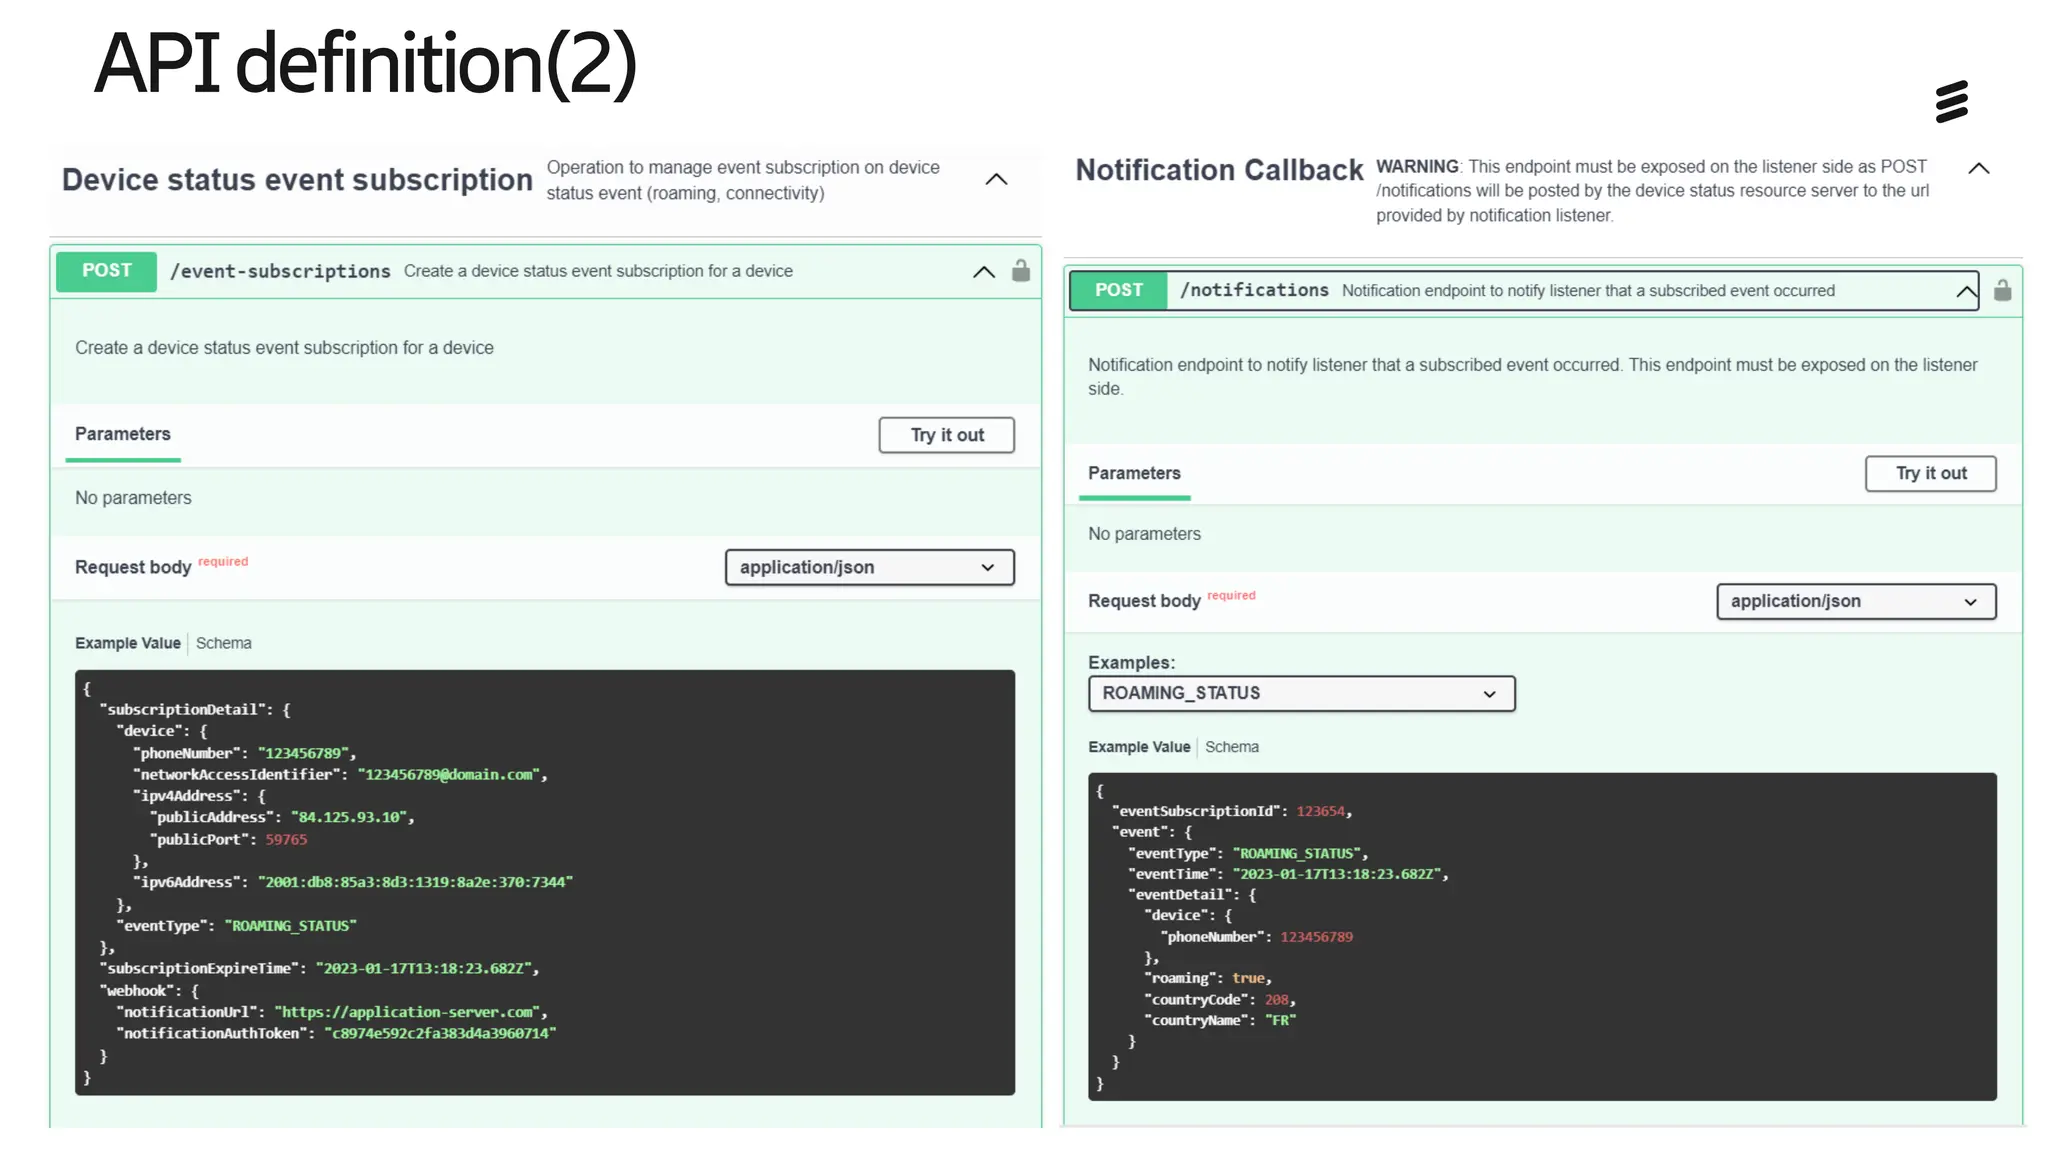Click the lock icon beside /notifications
This screenshot has height=1152, width=2048.
pos(2002,290)
